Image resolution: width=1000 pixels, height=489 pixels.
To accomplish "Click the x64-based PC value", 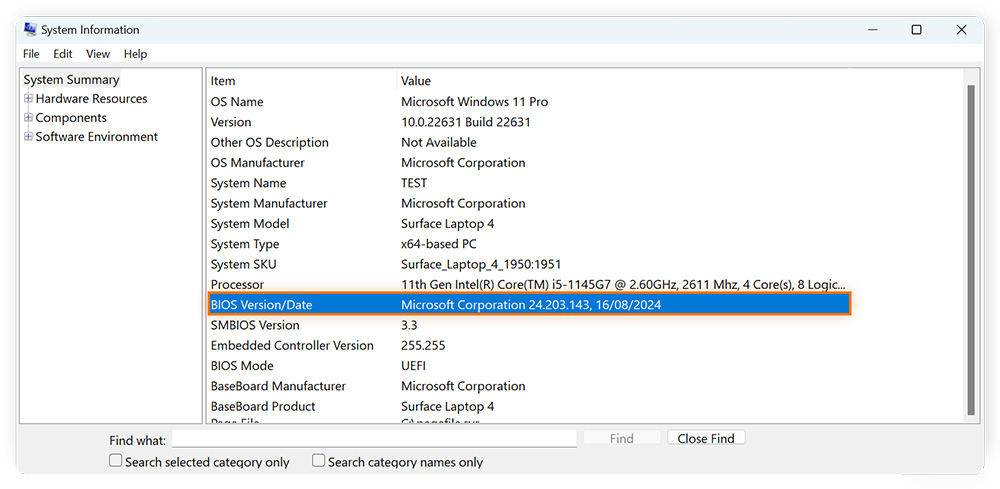I will 439,245.
